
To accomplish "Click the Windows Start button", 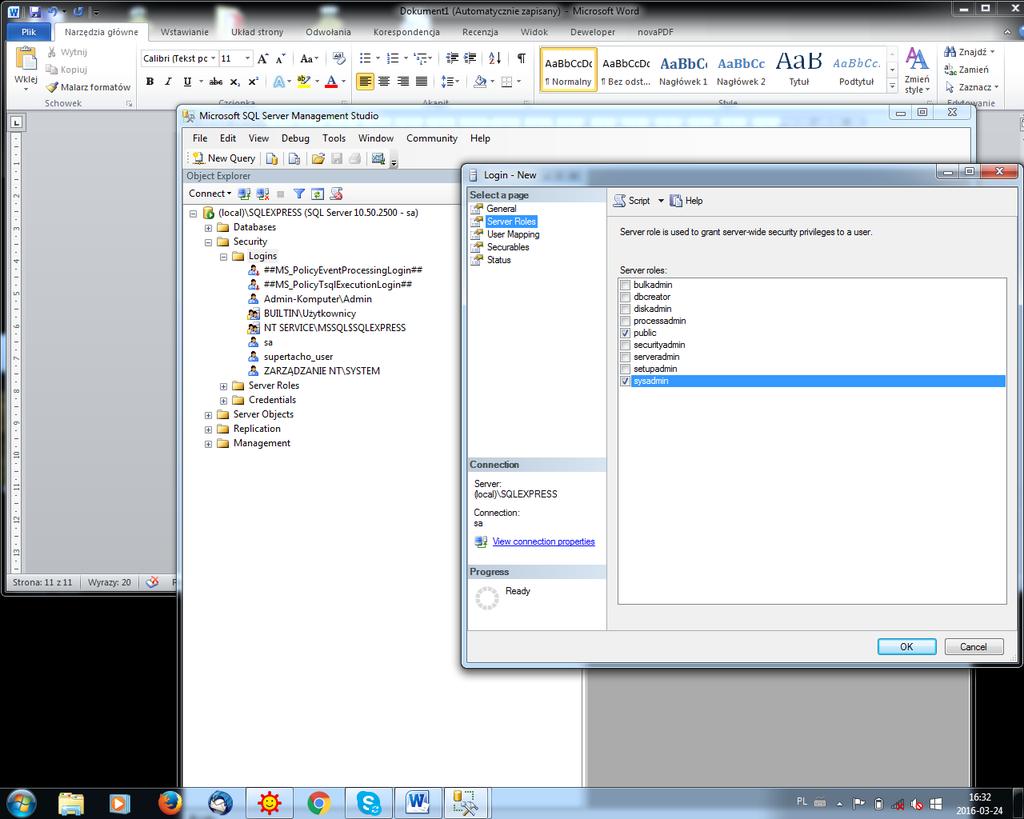I will click(21, 803).
